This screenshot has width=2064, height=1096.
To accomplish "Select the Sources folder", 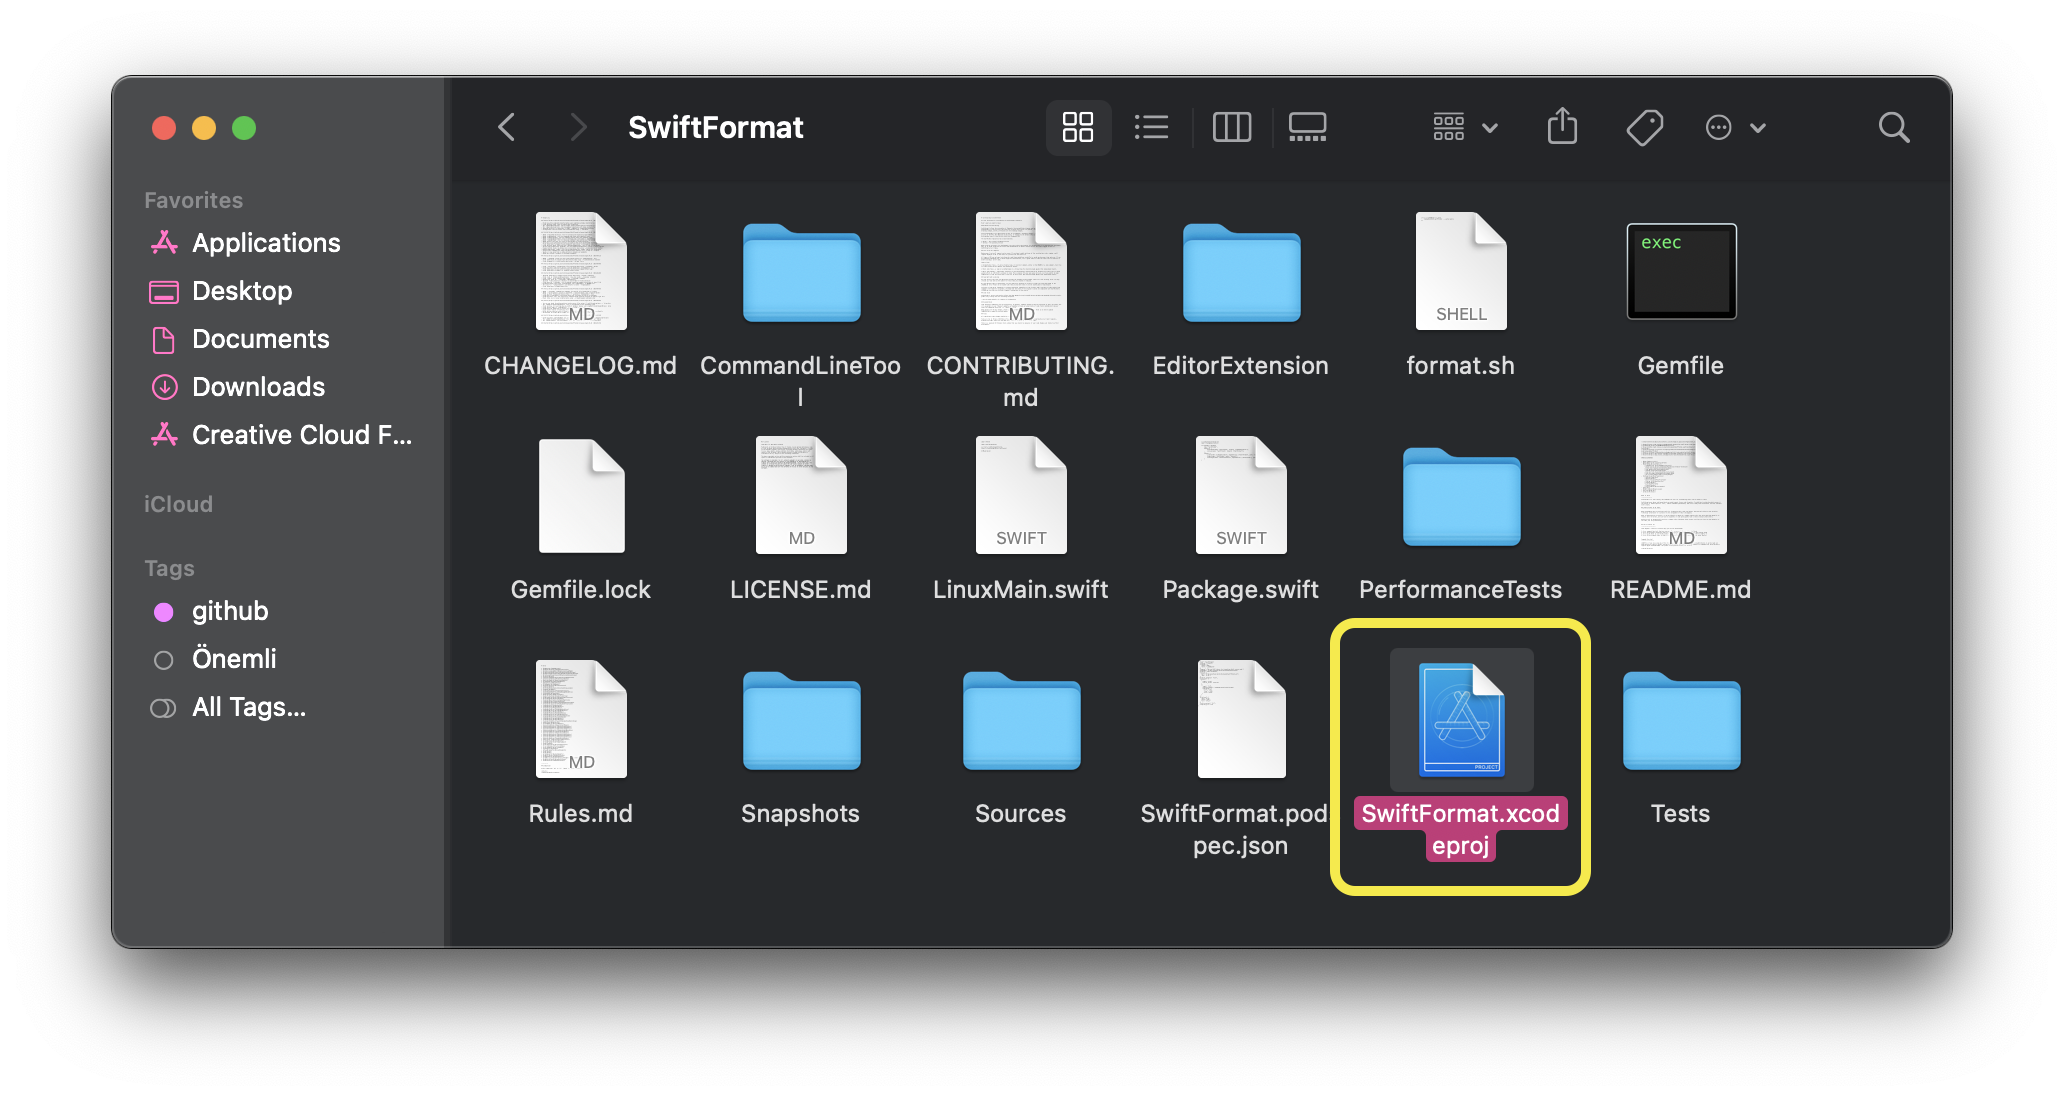I will 1021,721.
